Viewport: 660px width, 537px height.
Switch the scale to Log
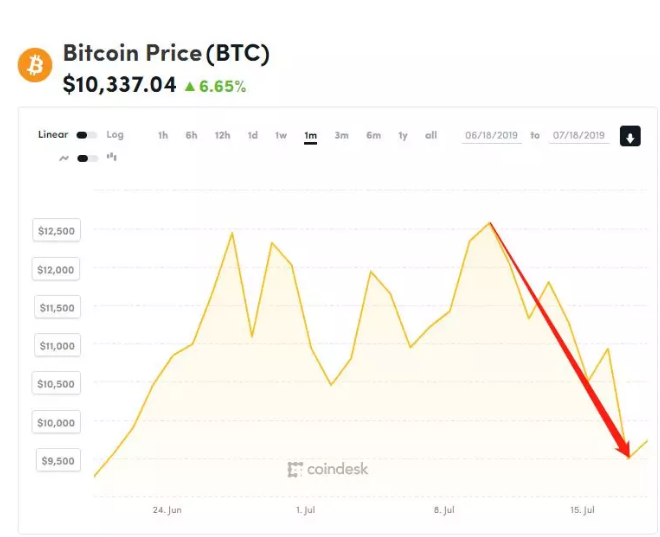115,135
